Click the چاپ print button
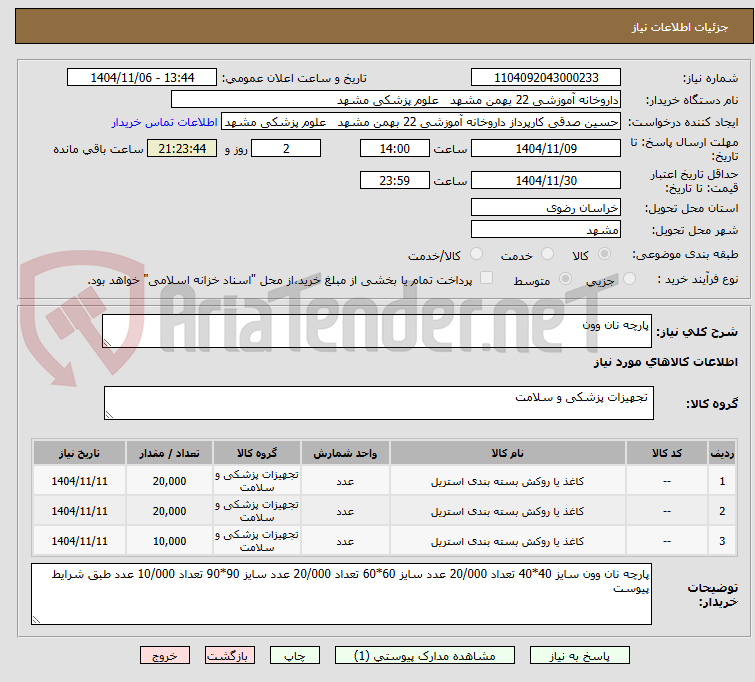The height and width of the screenshot is (682, 755). pos(295,656)
